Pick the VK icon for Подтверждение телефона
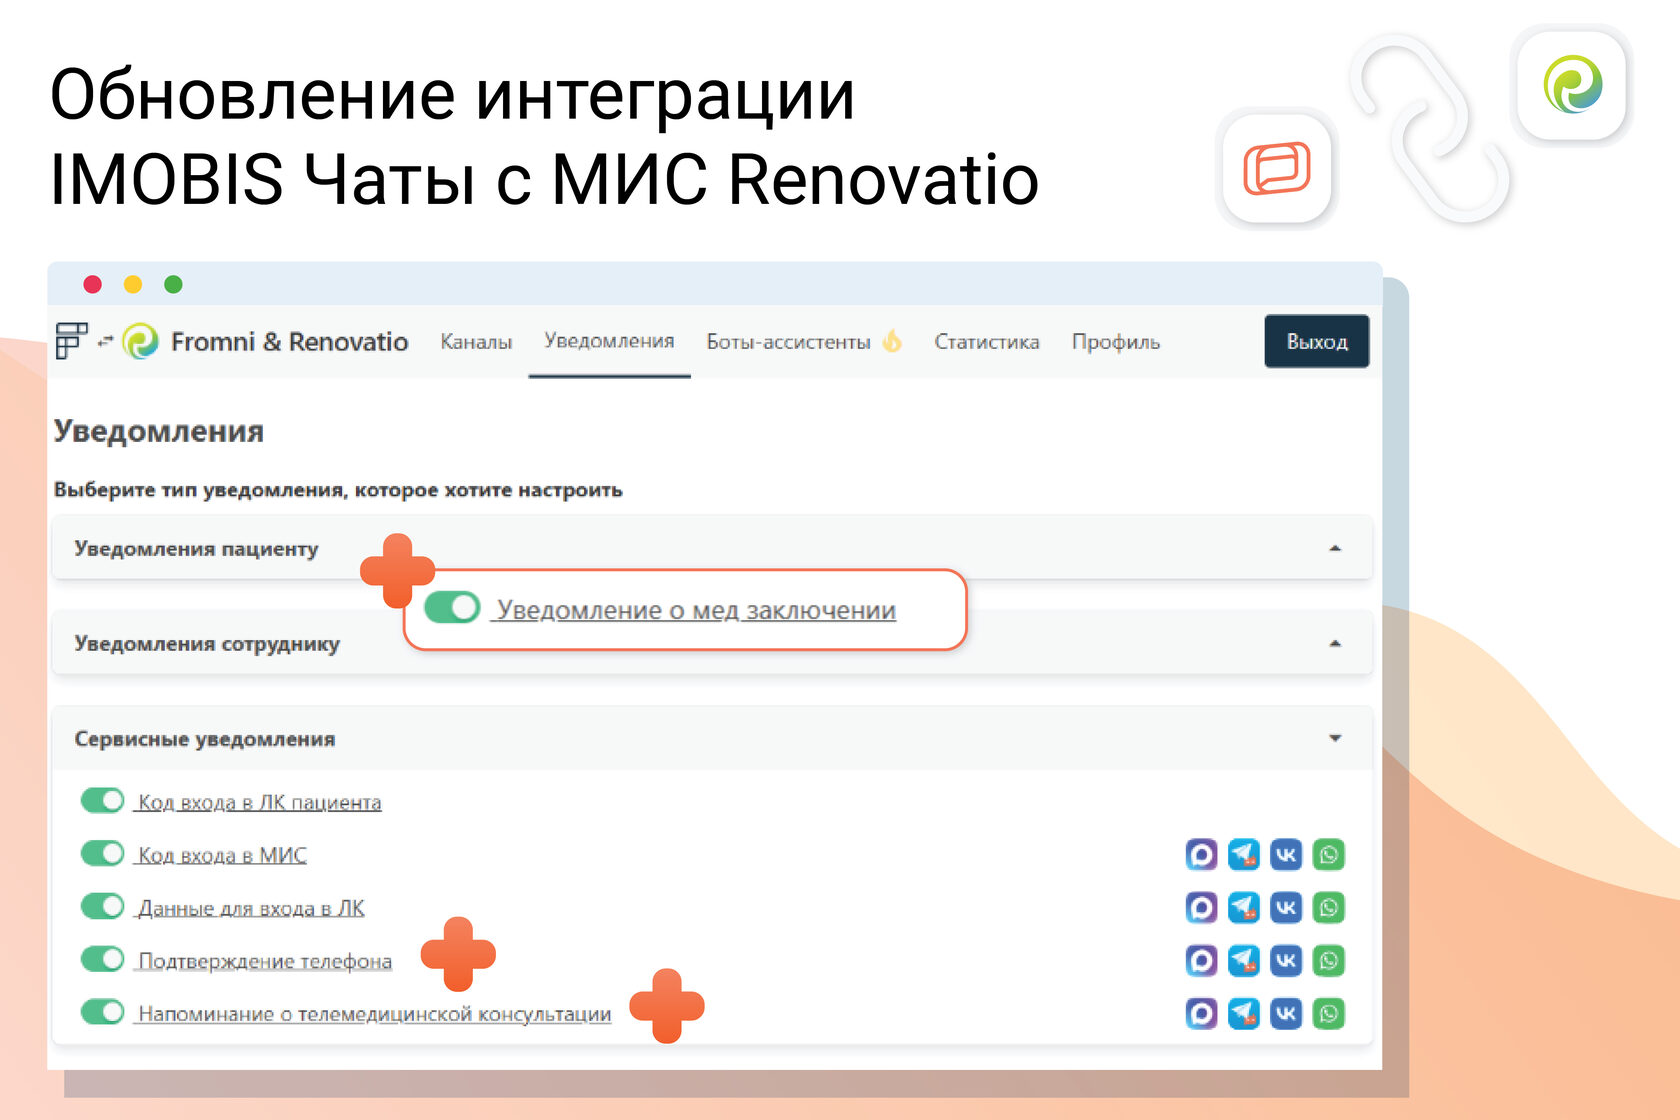 1286,960
